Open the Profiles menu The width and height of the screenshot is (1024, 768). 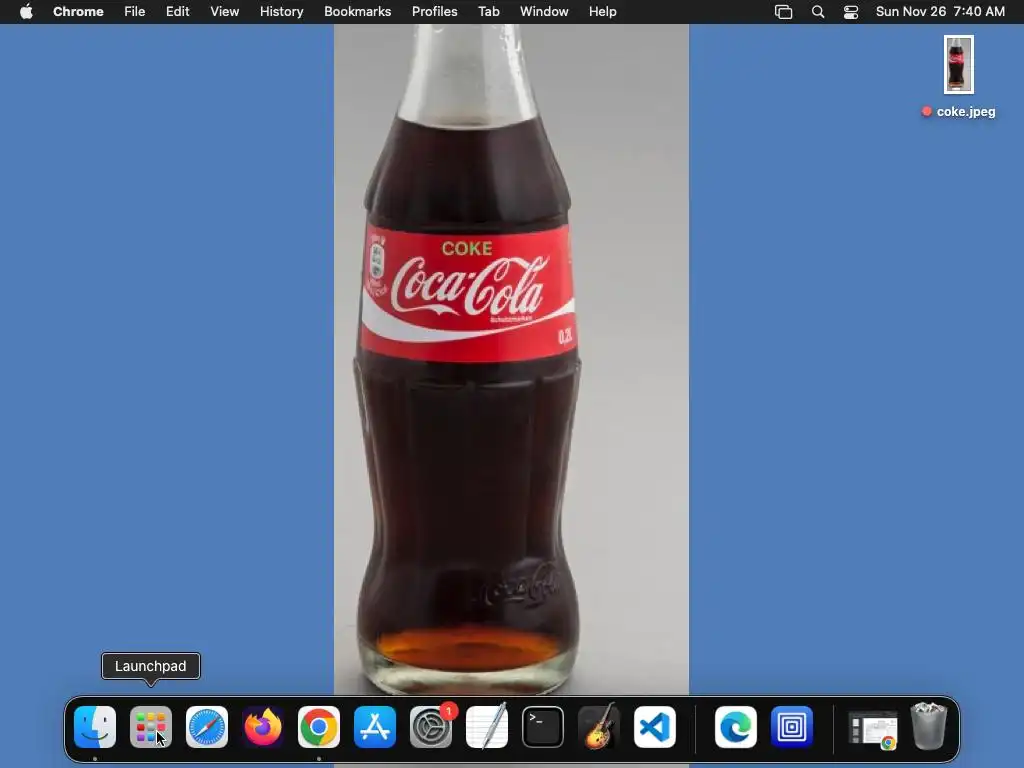point(434,12)
